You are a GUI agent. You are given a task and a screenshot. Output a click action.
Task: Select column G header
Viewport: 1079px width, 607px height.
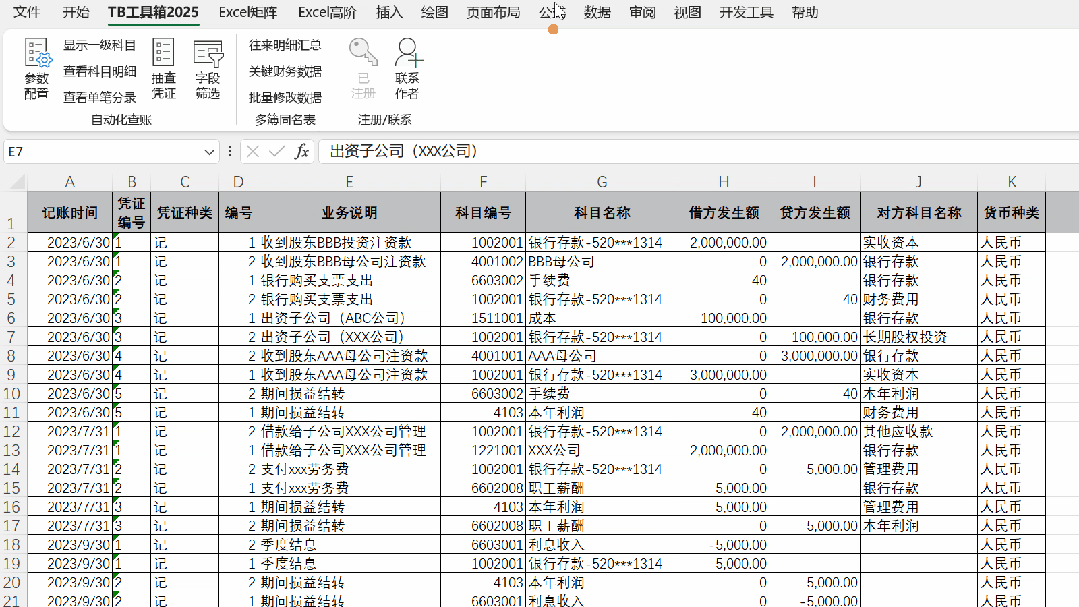[602, 182]
